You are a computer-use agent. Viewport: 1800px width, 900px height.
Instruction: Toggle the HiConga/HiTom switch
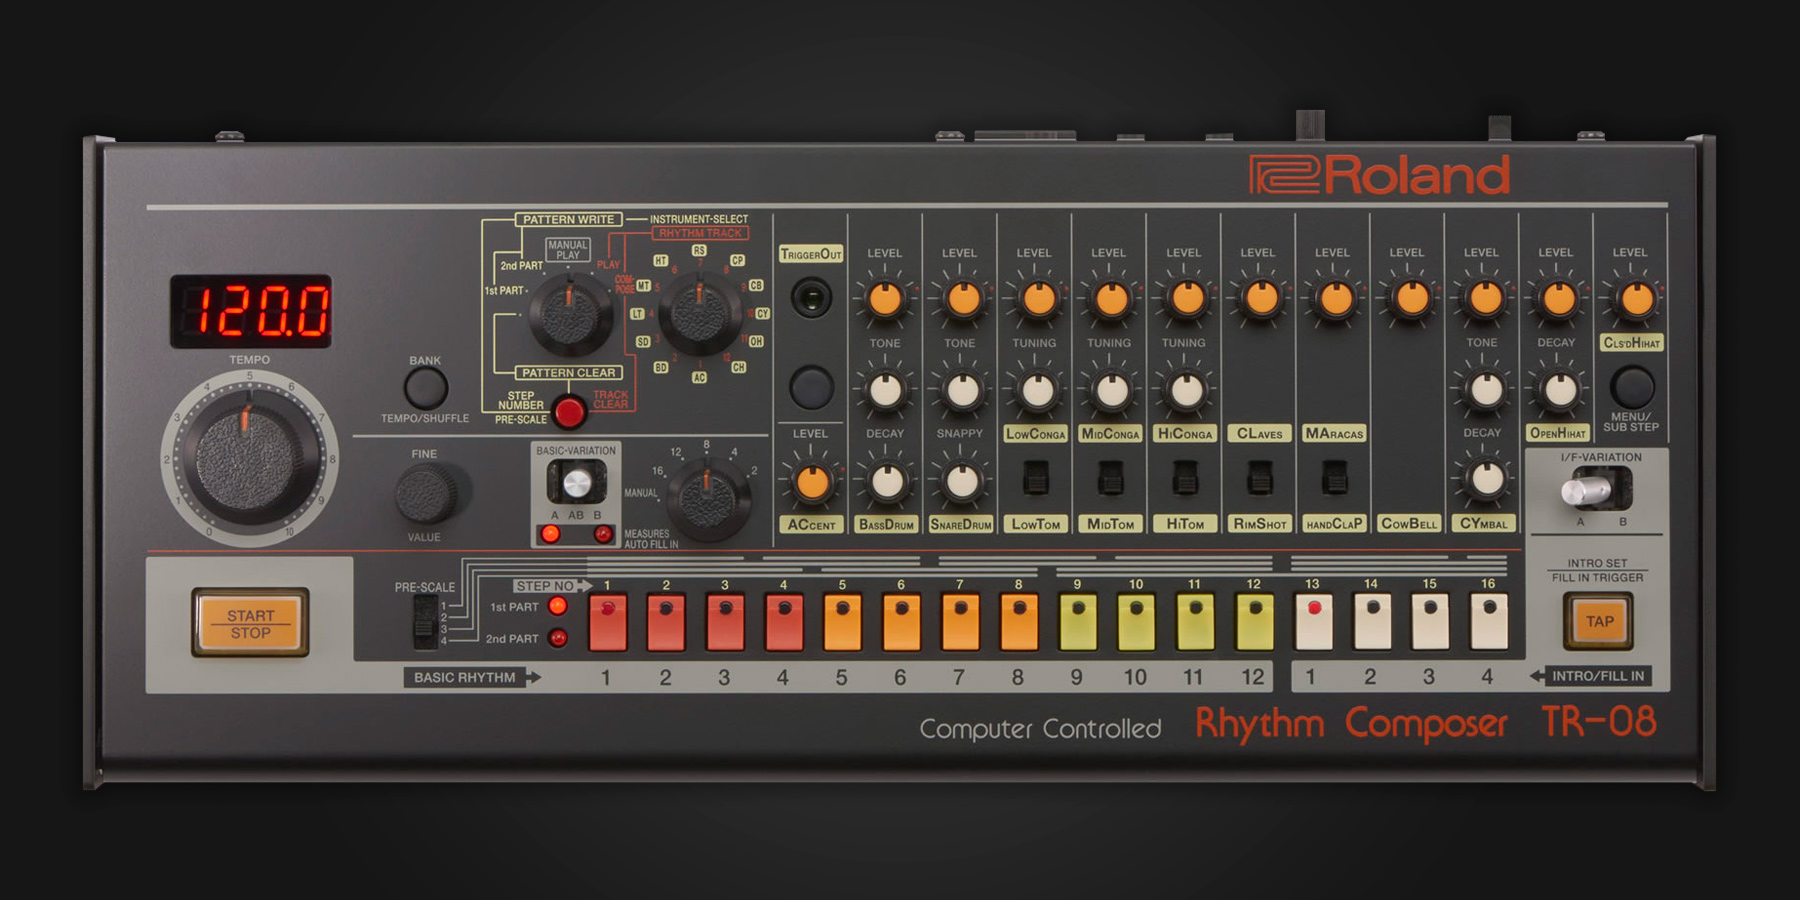pos(1185,478)
